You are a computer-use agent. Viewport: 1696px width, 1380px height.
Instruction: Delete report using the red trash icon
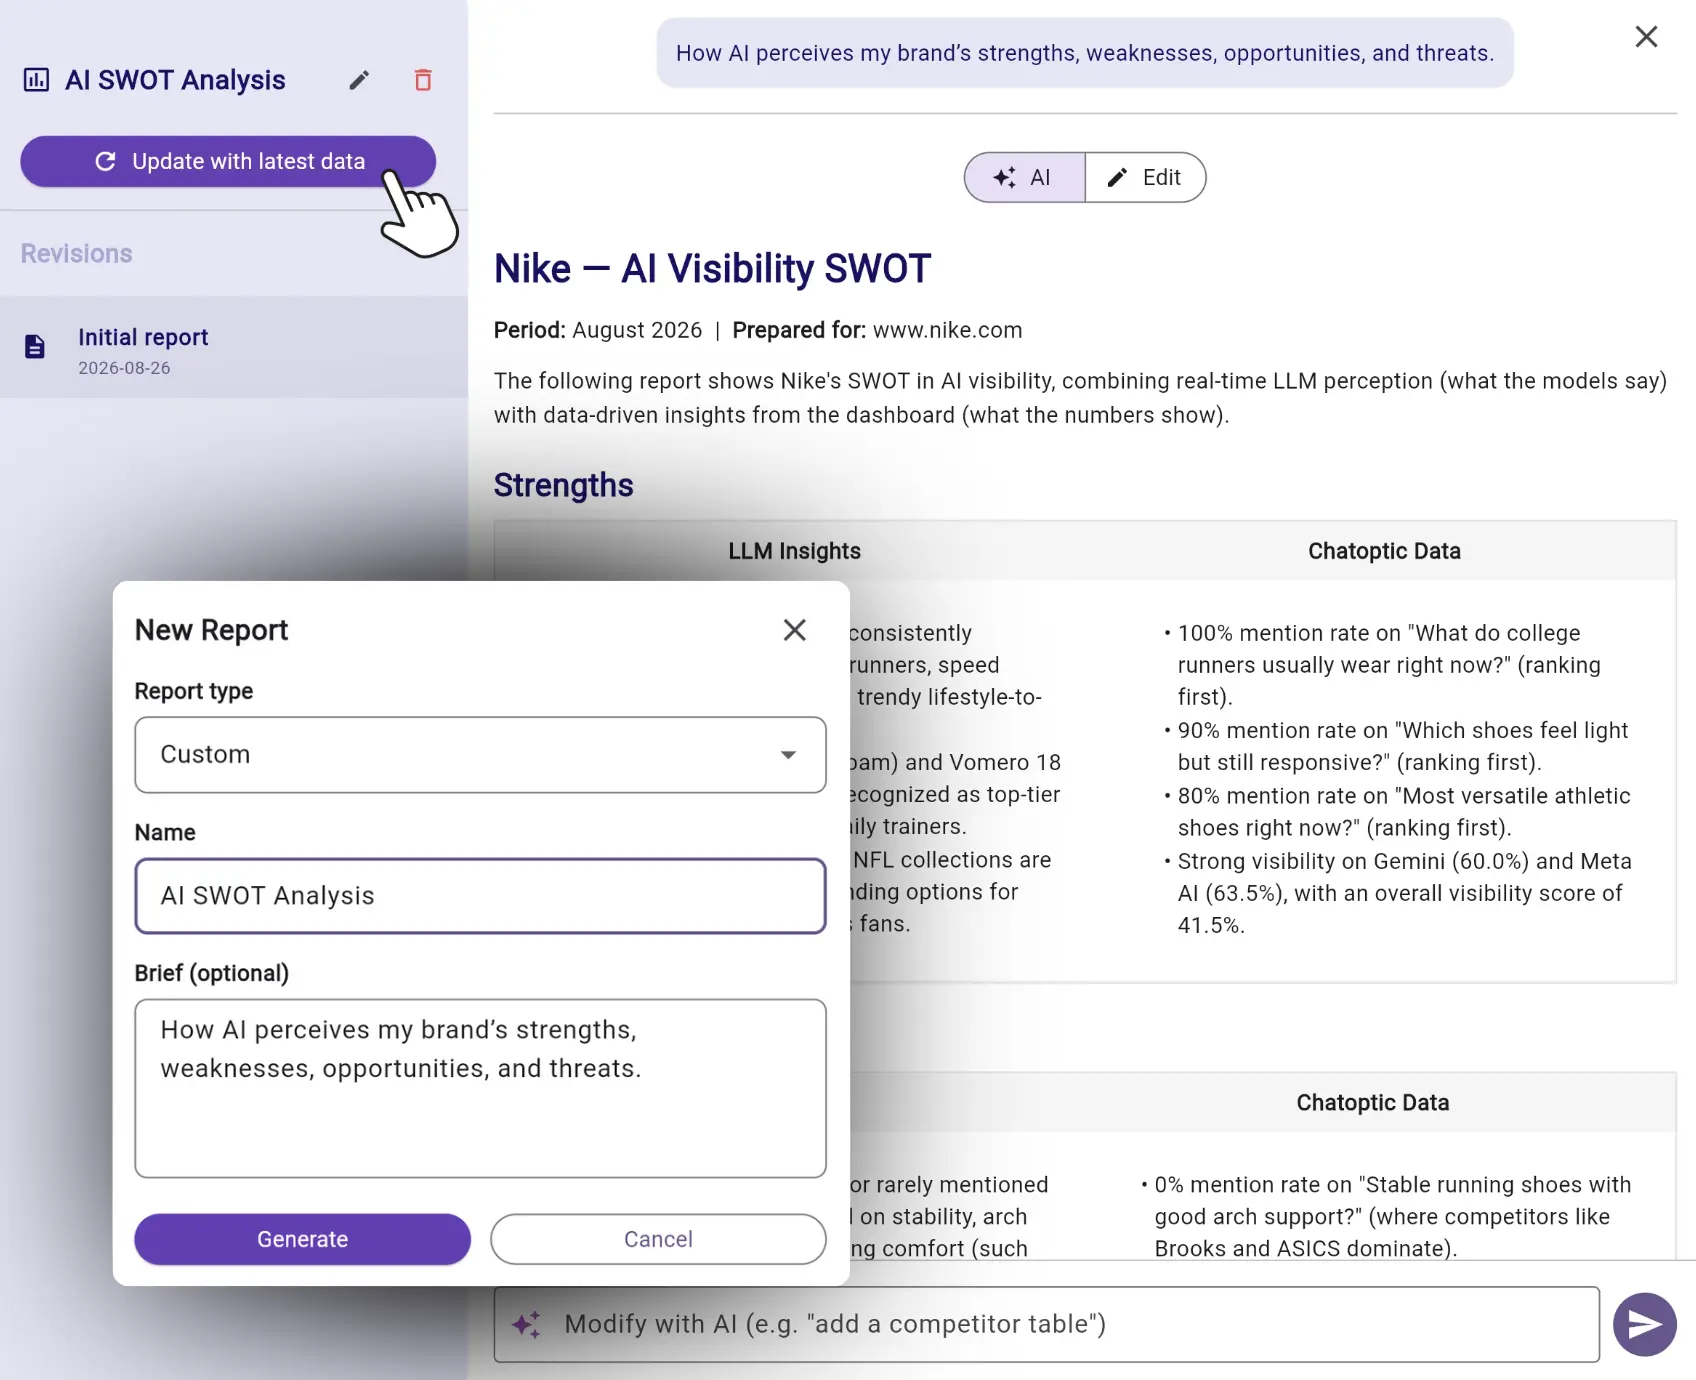[x=423, y=80]
